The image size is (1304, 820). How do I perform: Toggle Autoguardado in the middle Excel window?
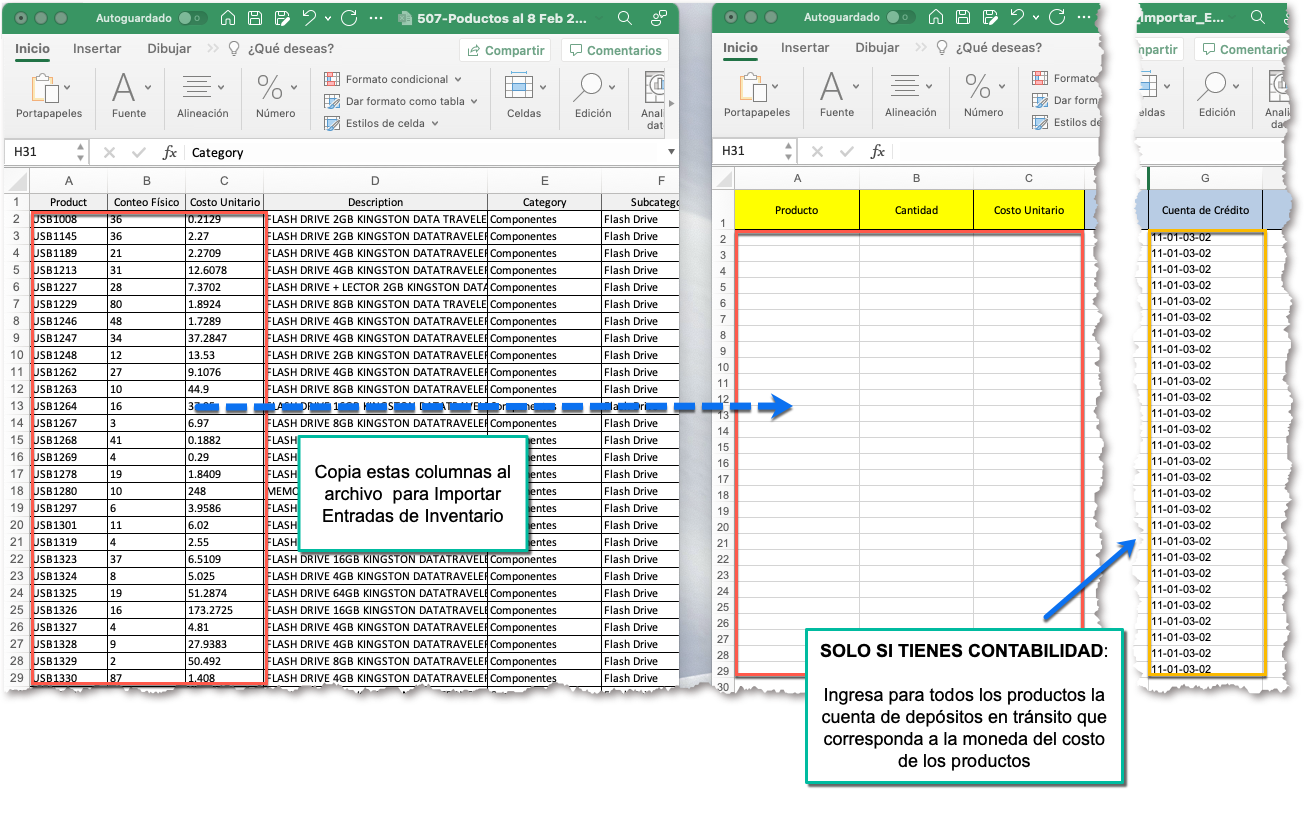point(900,18)
